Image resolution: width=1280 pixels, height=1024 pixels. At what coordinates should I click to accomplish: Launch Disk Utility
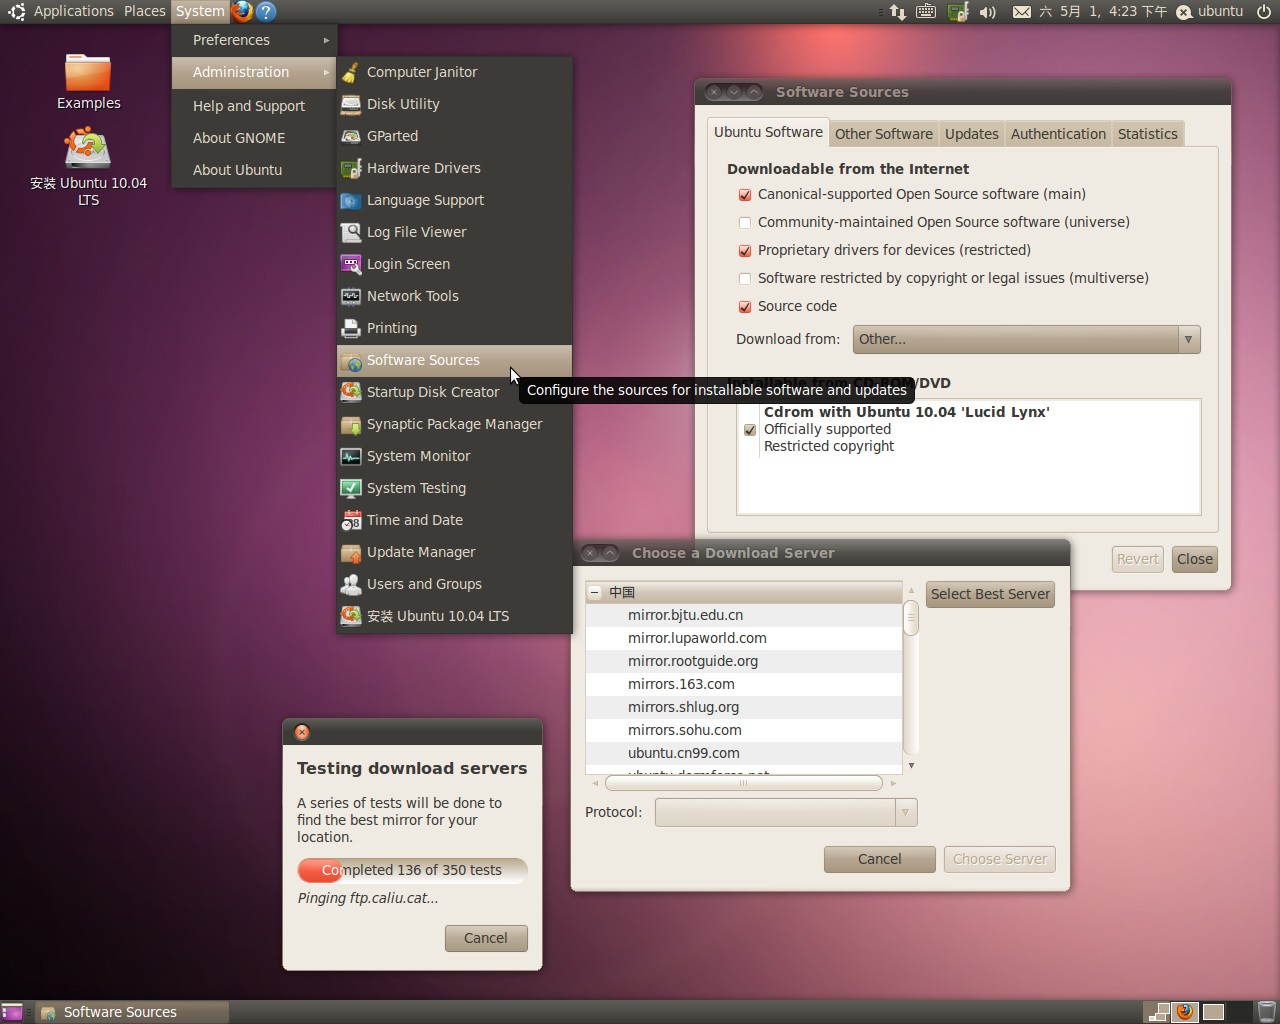[x=454, y=104]
